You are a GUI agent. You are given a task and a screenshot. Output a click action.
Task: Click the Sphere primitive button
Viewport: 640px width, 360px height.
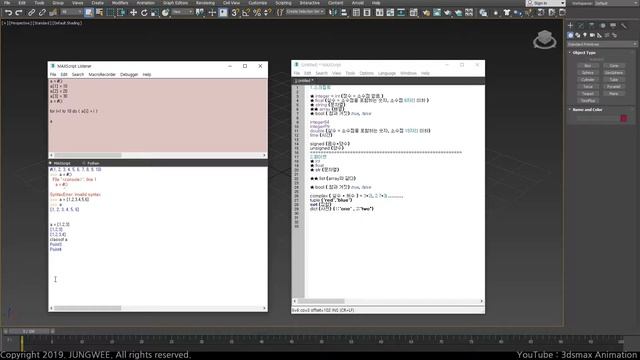coord(588,73)
